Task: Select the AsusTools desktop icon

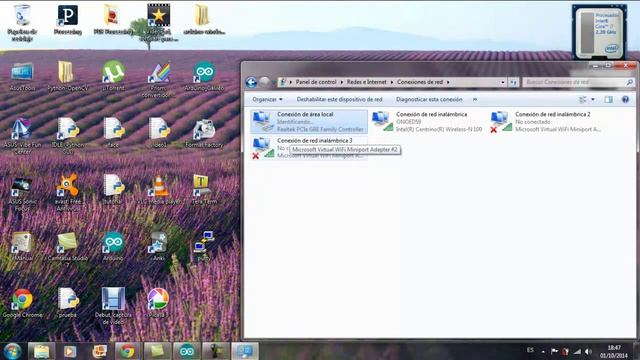Action: tap(22, 76)
